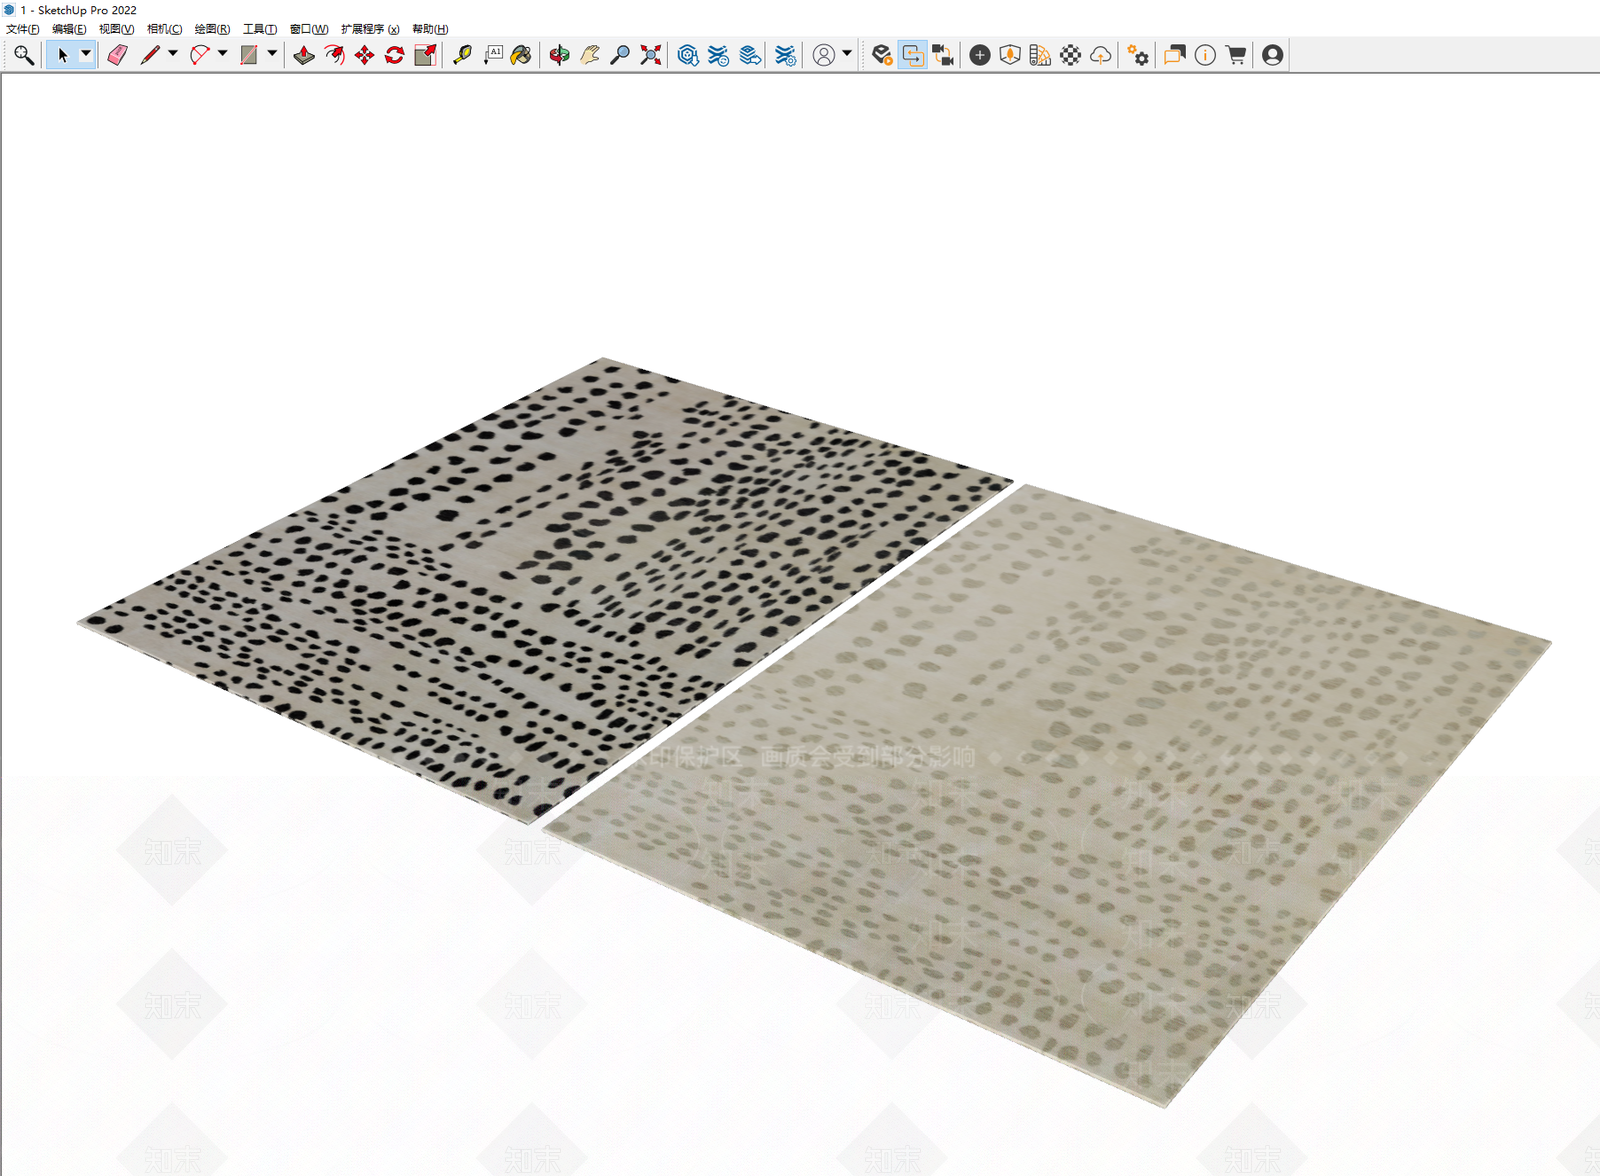Activate the Push/Pull tool

coord(304,55)
